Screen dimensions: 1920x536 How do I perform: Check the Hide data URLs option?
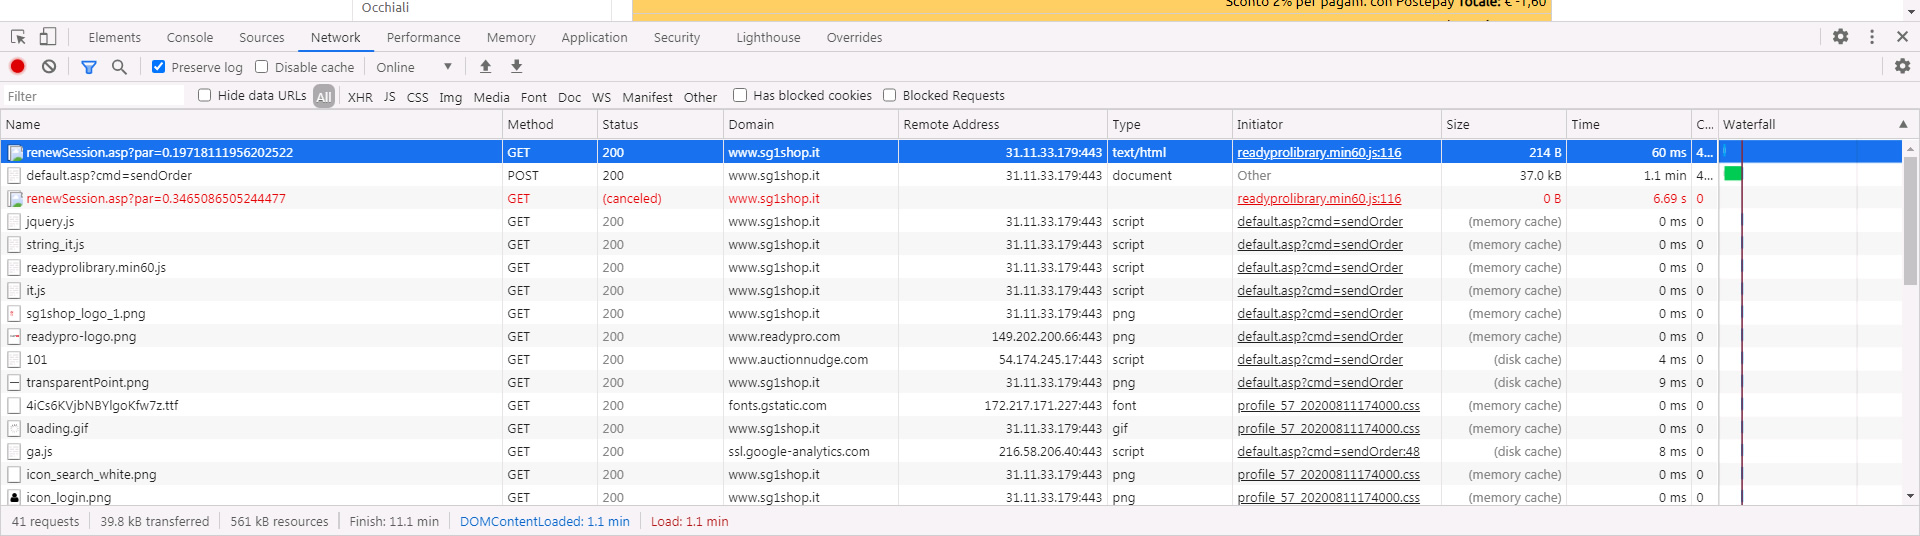[205, 95]
